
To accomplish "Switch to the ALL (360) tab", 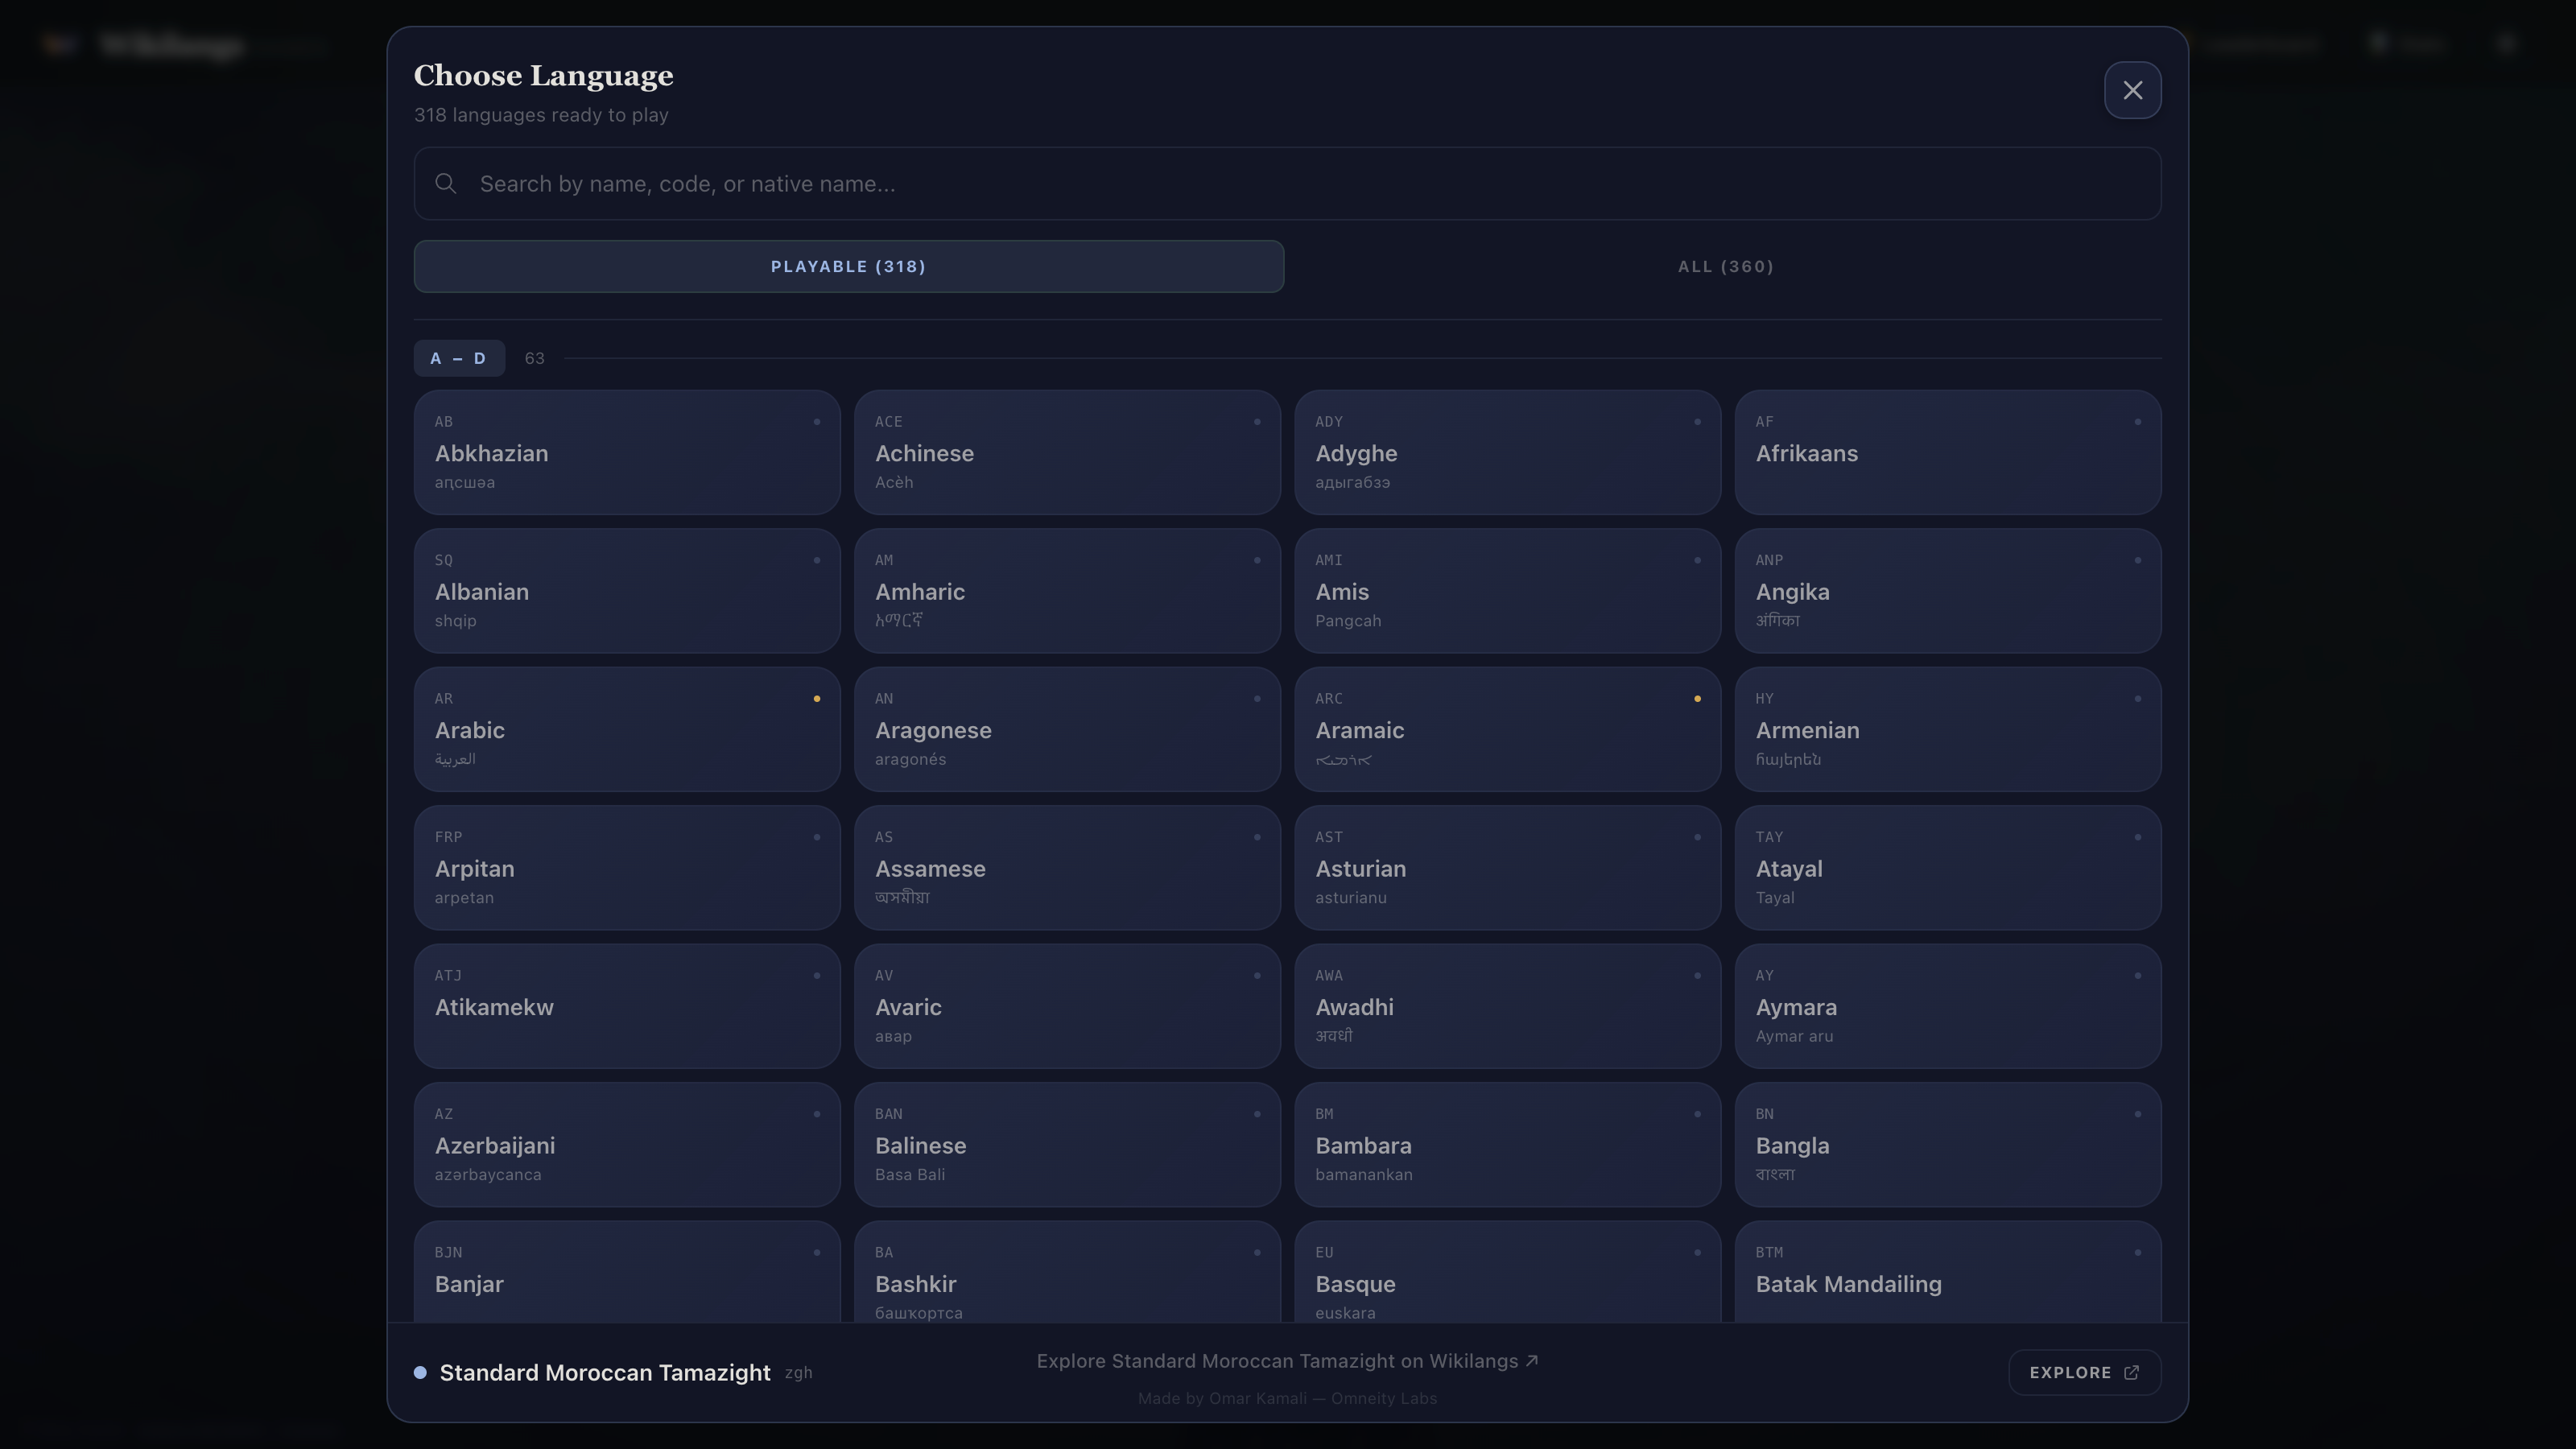I will tap(1724, 266).
